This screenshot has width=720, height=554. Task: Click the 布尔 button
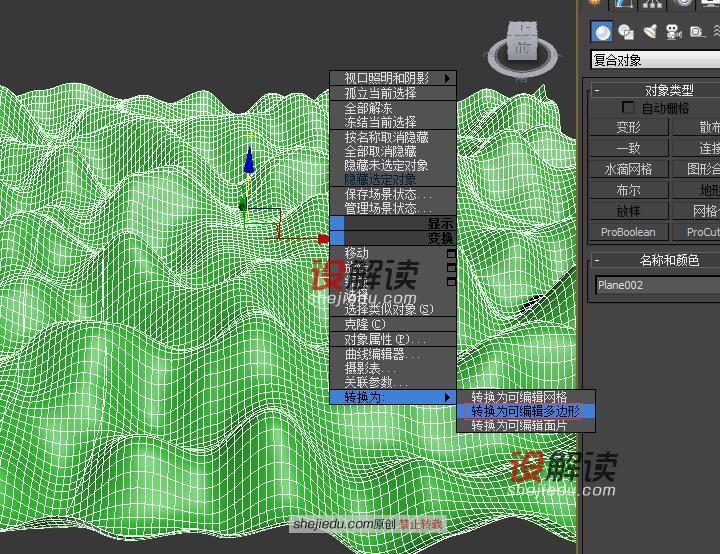pyautogui.click(x=628, y=190)
